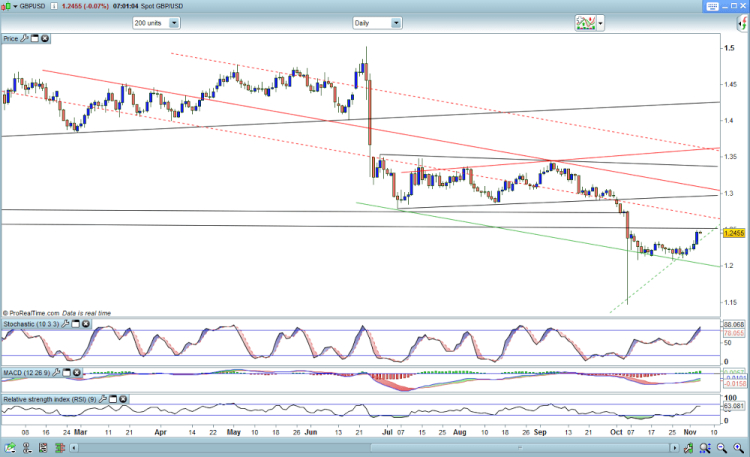Click the Stochastic panel window icon
Image resolution: width=750 pixels, height=457 pixels.
point(76,324)
